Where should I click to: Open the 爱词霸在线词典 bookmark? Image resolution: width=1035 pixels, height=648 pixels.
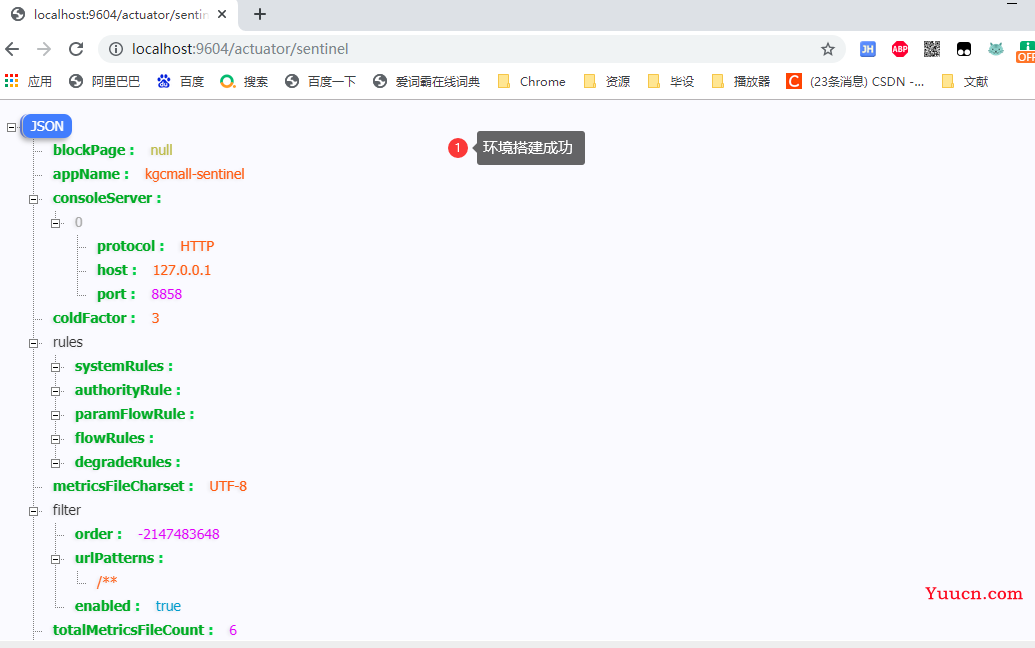(426, 81)
